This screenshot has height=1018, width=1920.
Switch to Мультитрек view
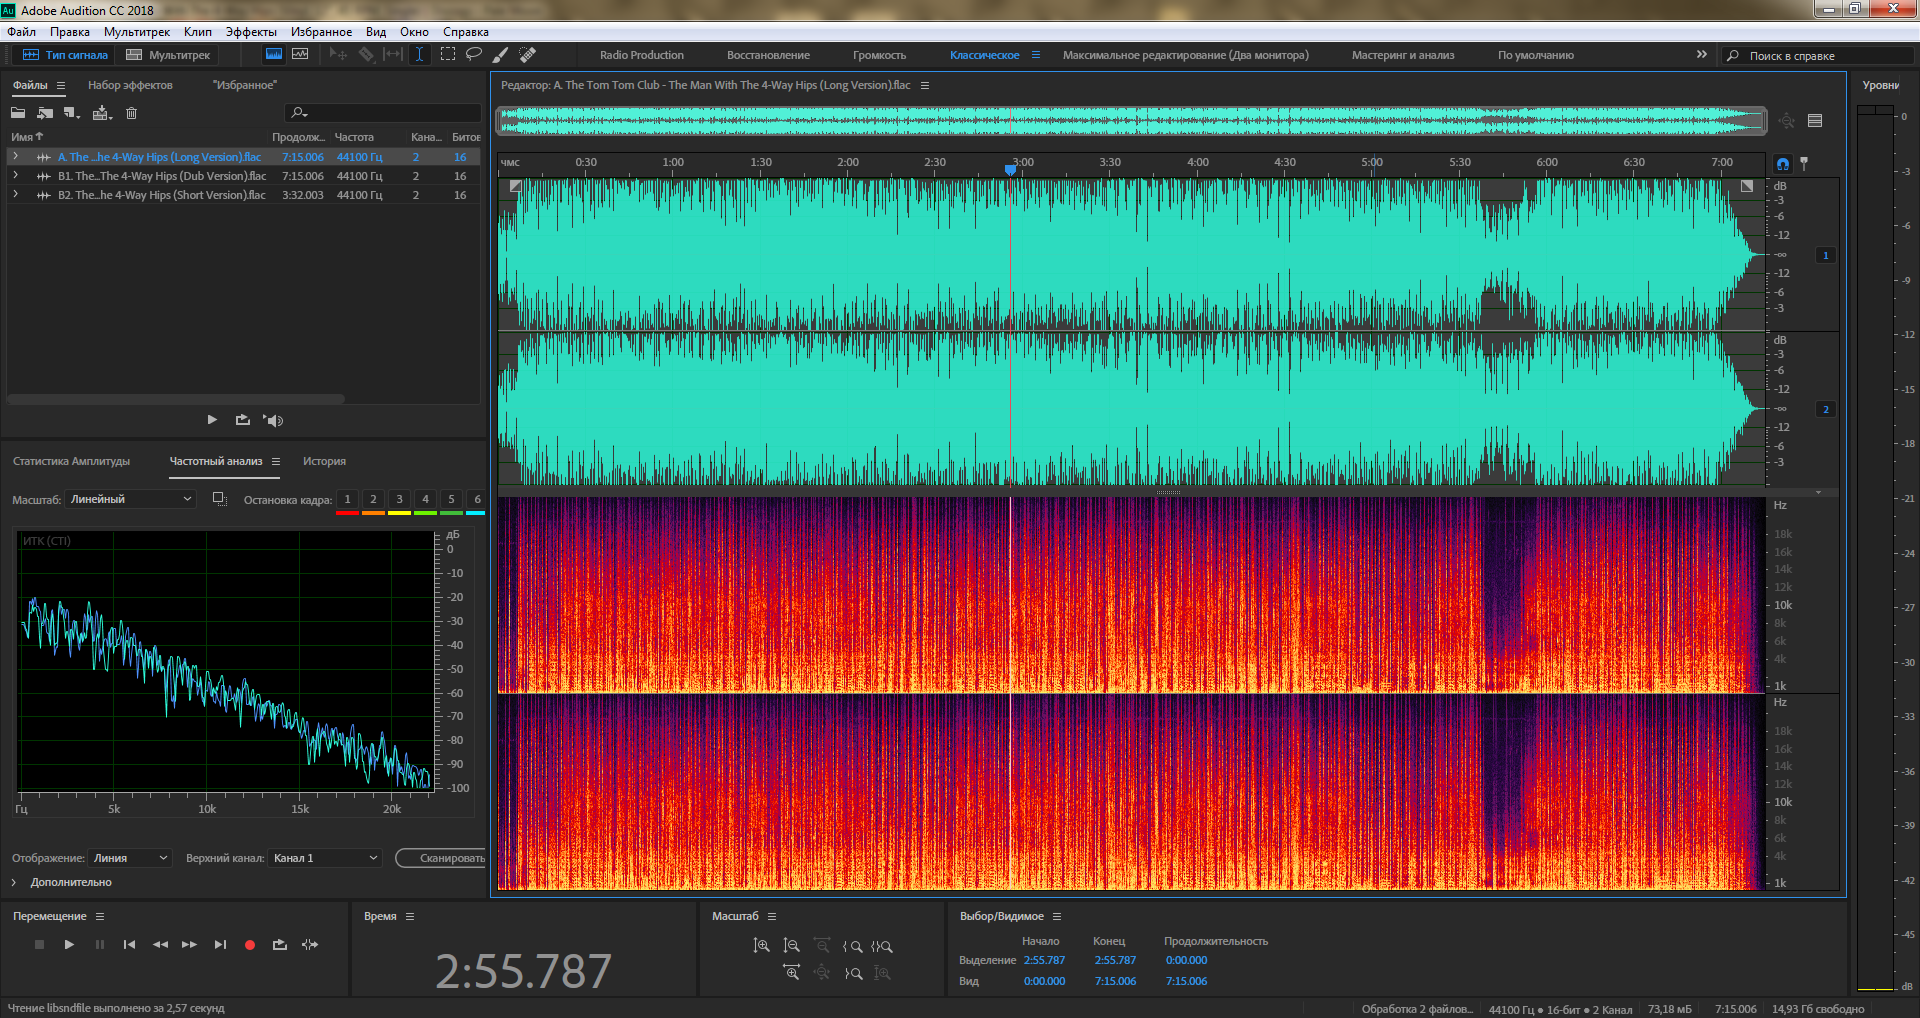[x=168, y=55]
